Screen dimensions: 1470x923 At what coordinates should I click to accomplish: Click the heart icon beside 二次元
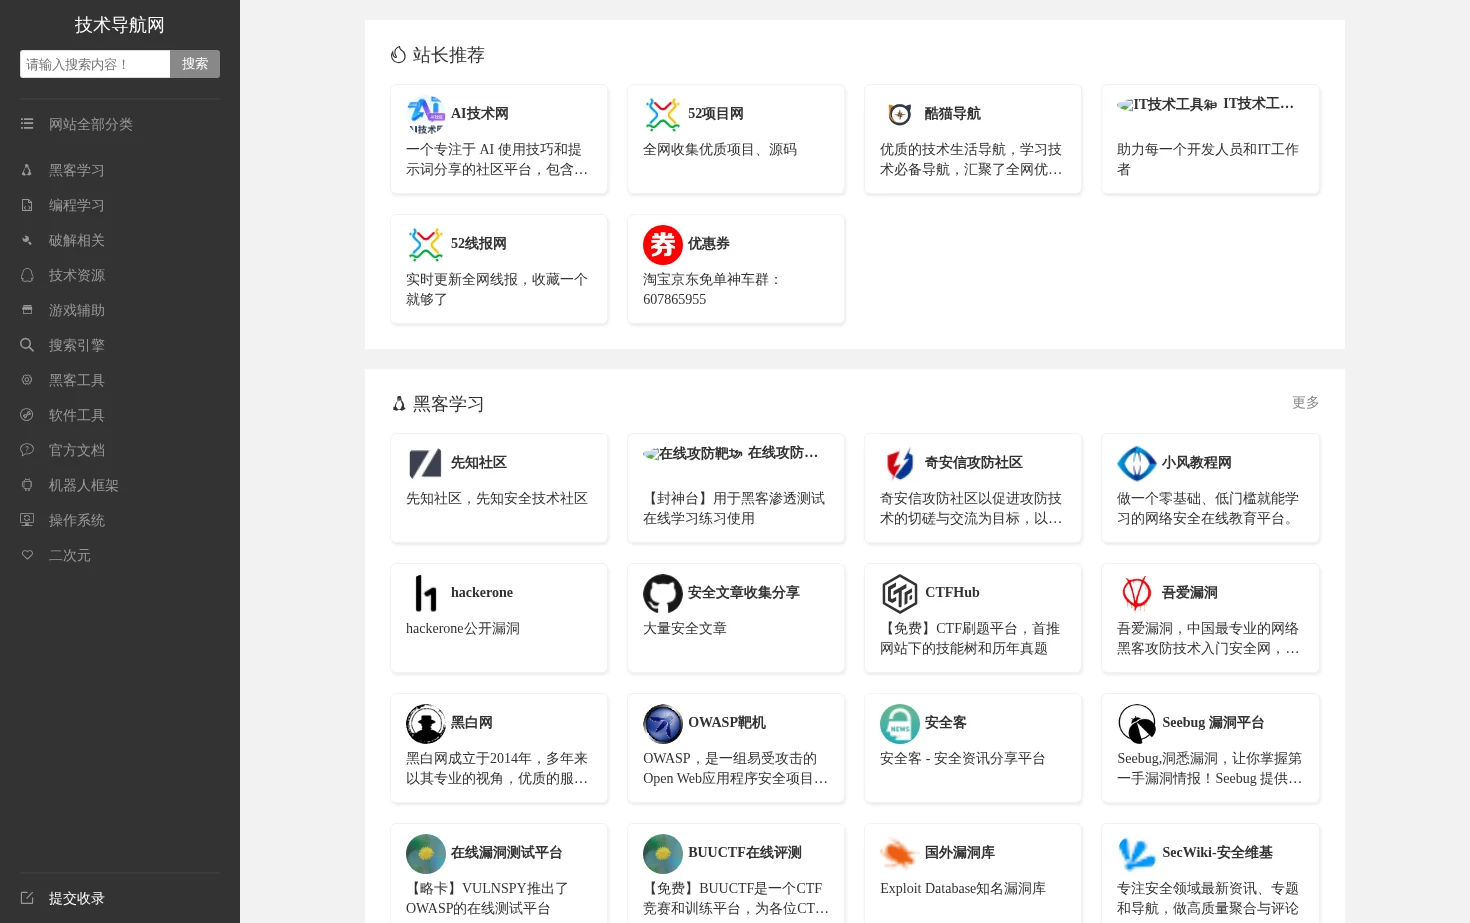[27, 555]
